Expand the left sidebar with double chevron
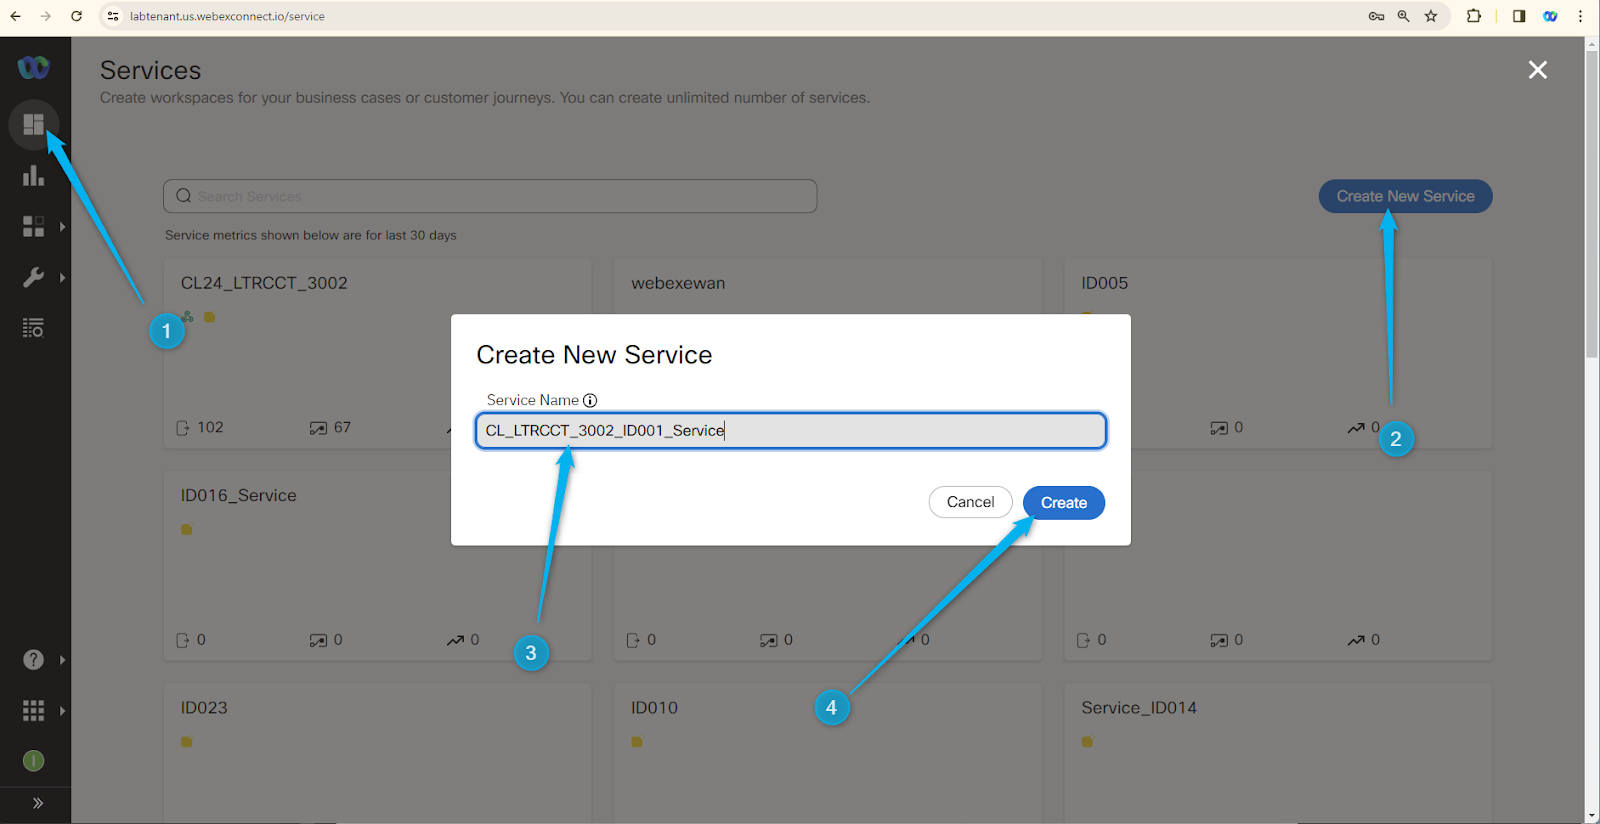Viewport: 1600px width, 824px height. pos(38,803)
